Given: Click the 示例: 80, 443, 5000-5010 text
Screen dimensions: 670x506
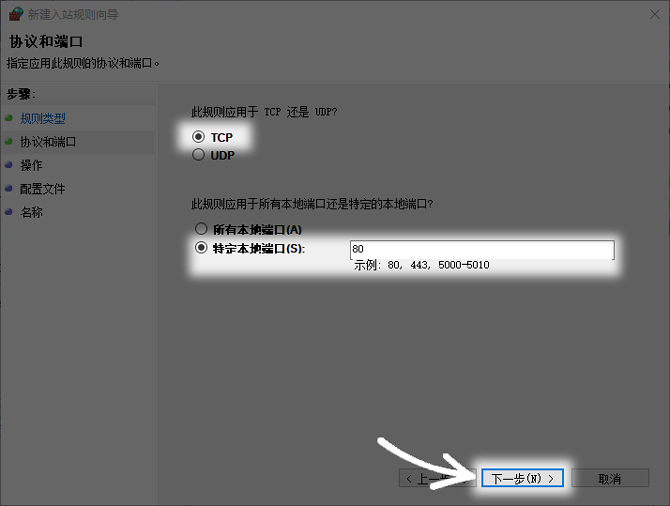Looking at the screenshot, I should pos(421,265).
